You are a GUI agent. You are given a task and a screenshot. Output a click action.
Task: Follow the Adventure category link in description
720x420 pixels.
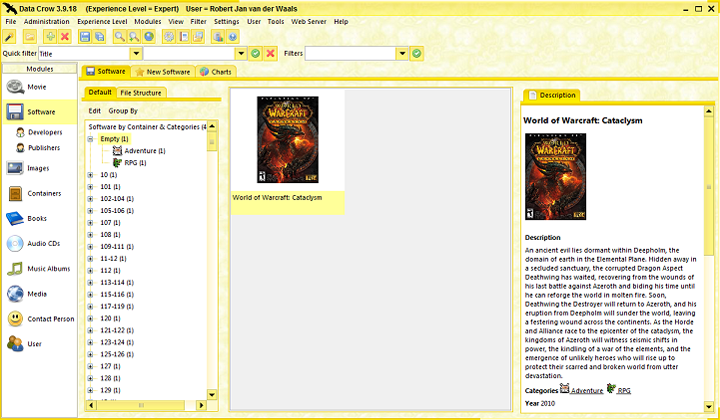(587, 391)
